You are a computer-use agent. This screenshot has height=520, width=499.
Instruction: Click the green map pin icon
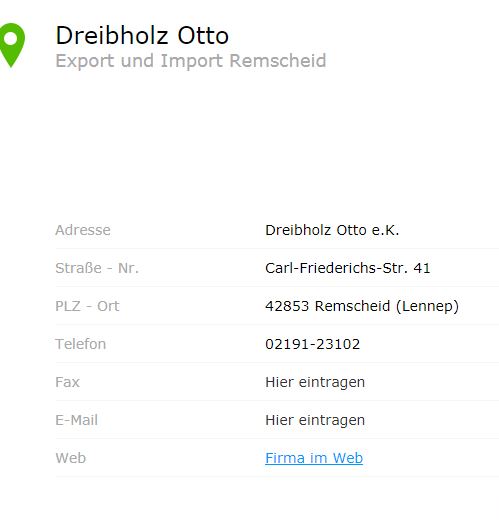(x=12, y=45)
